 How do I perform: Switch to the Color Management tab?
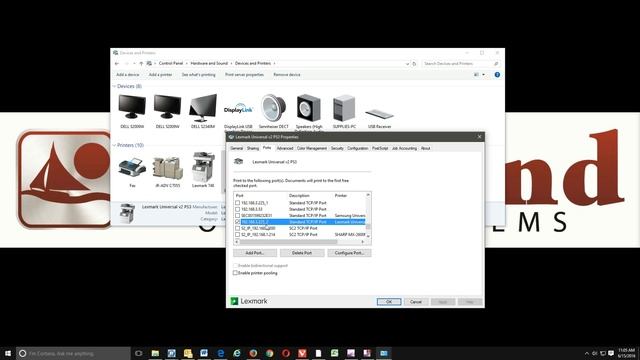coord(312,148)
